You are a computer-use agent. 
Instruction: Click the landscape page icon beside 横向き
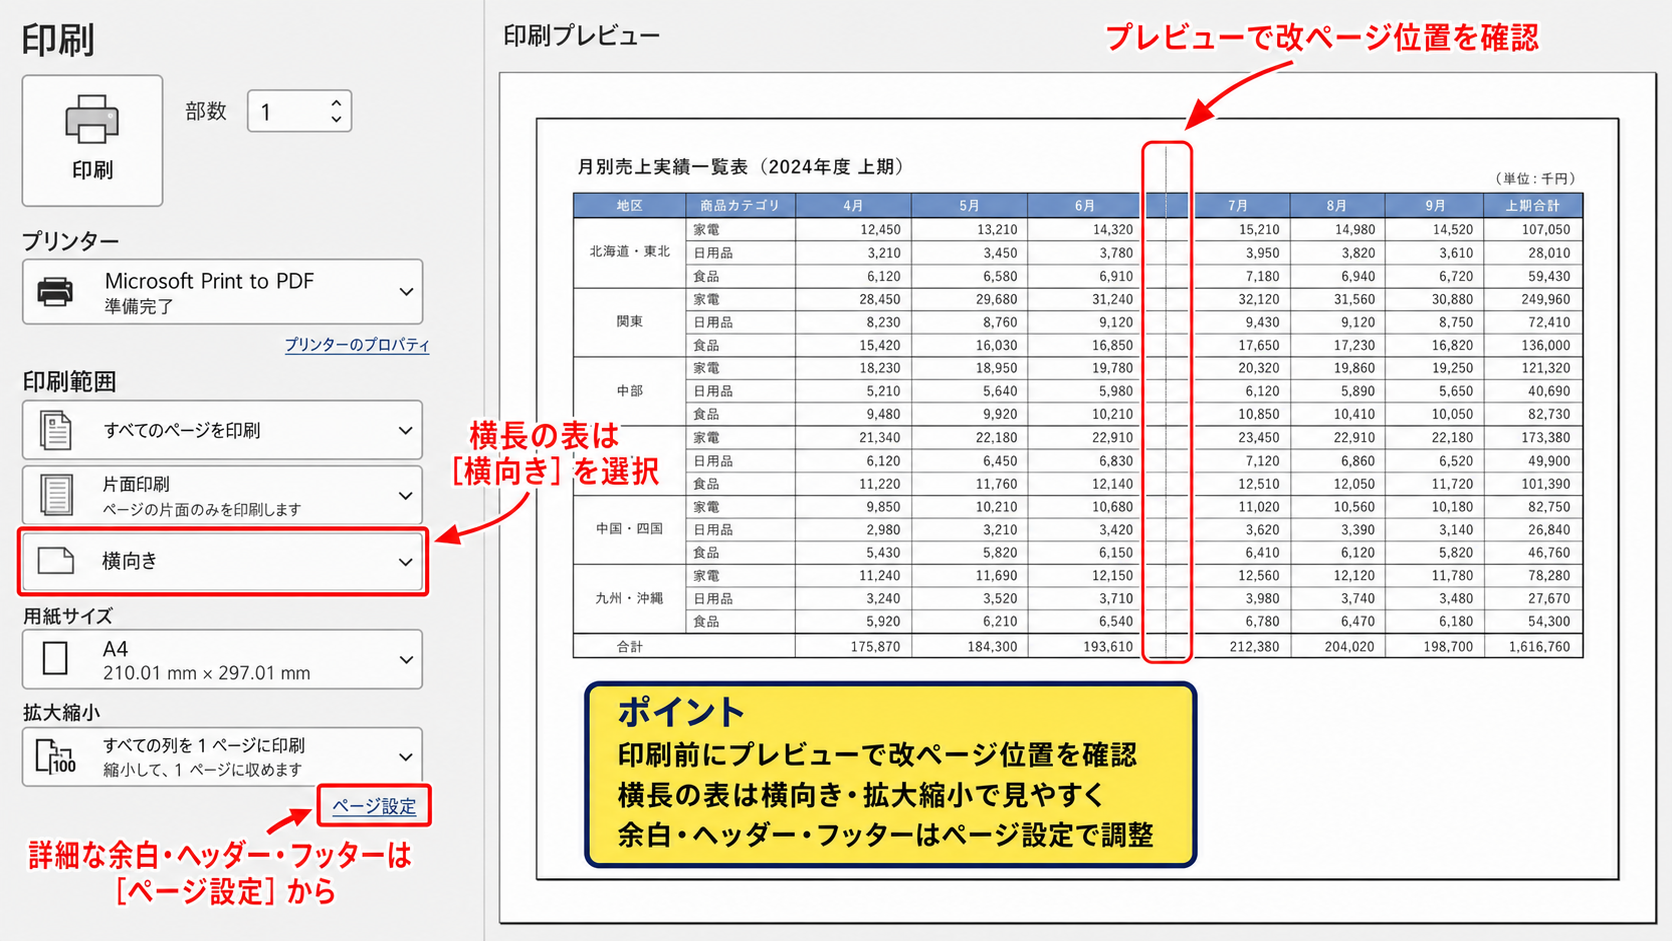click(x=56, y=561)
